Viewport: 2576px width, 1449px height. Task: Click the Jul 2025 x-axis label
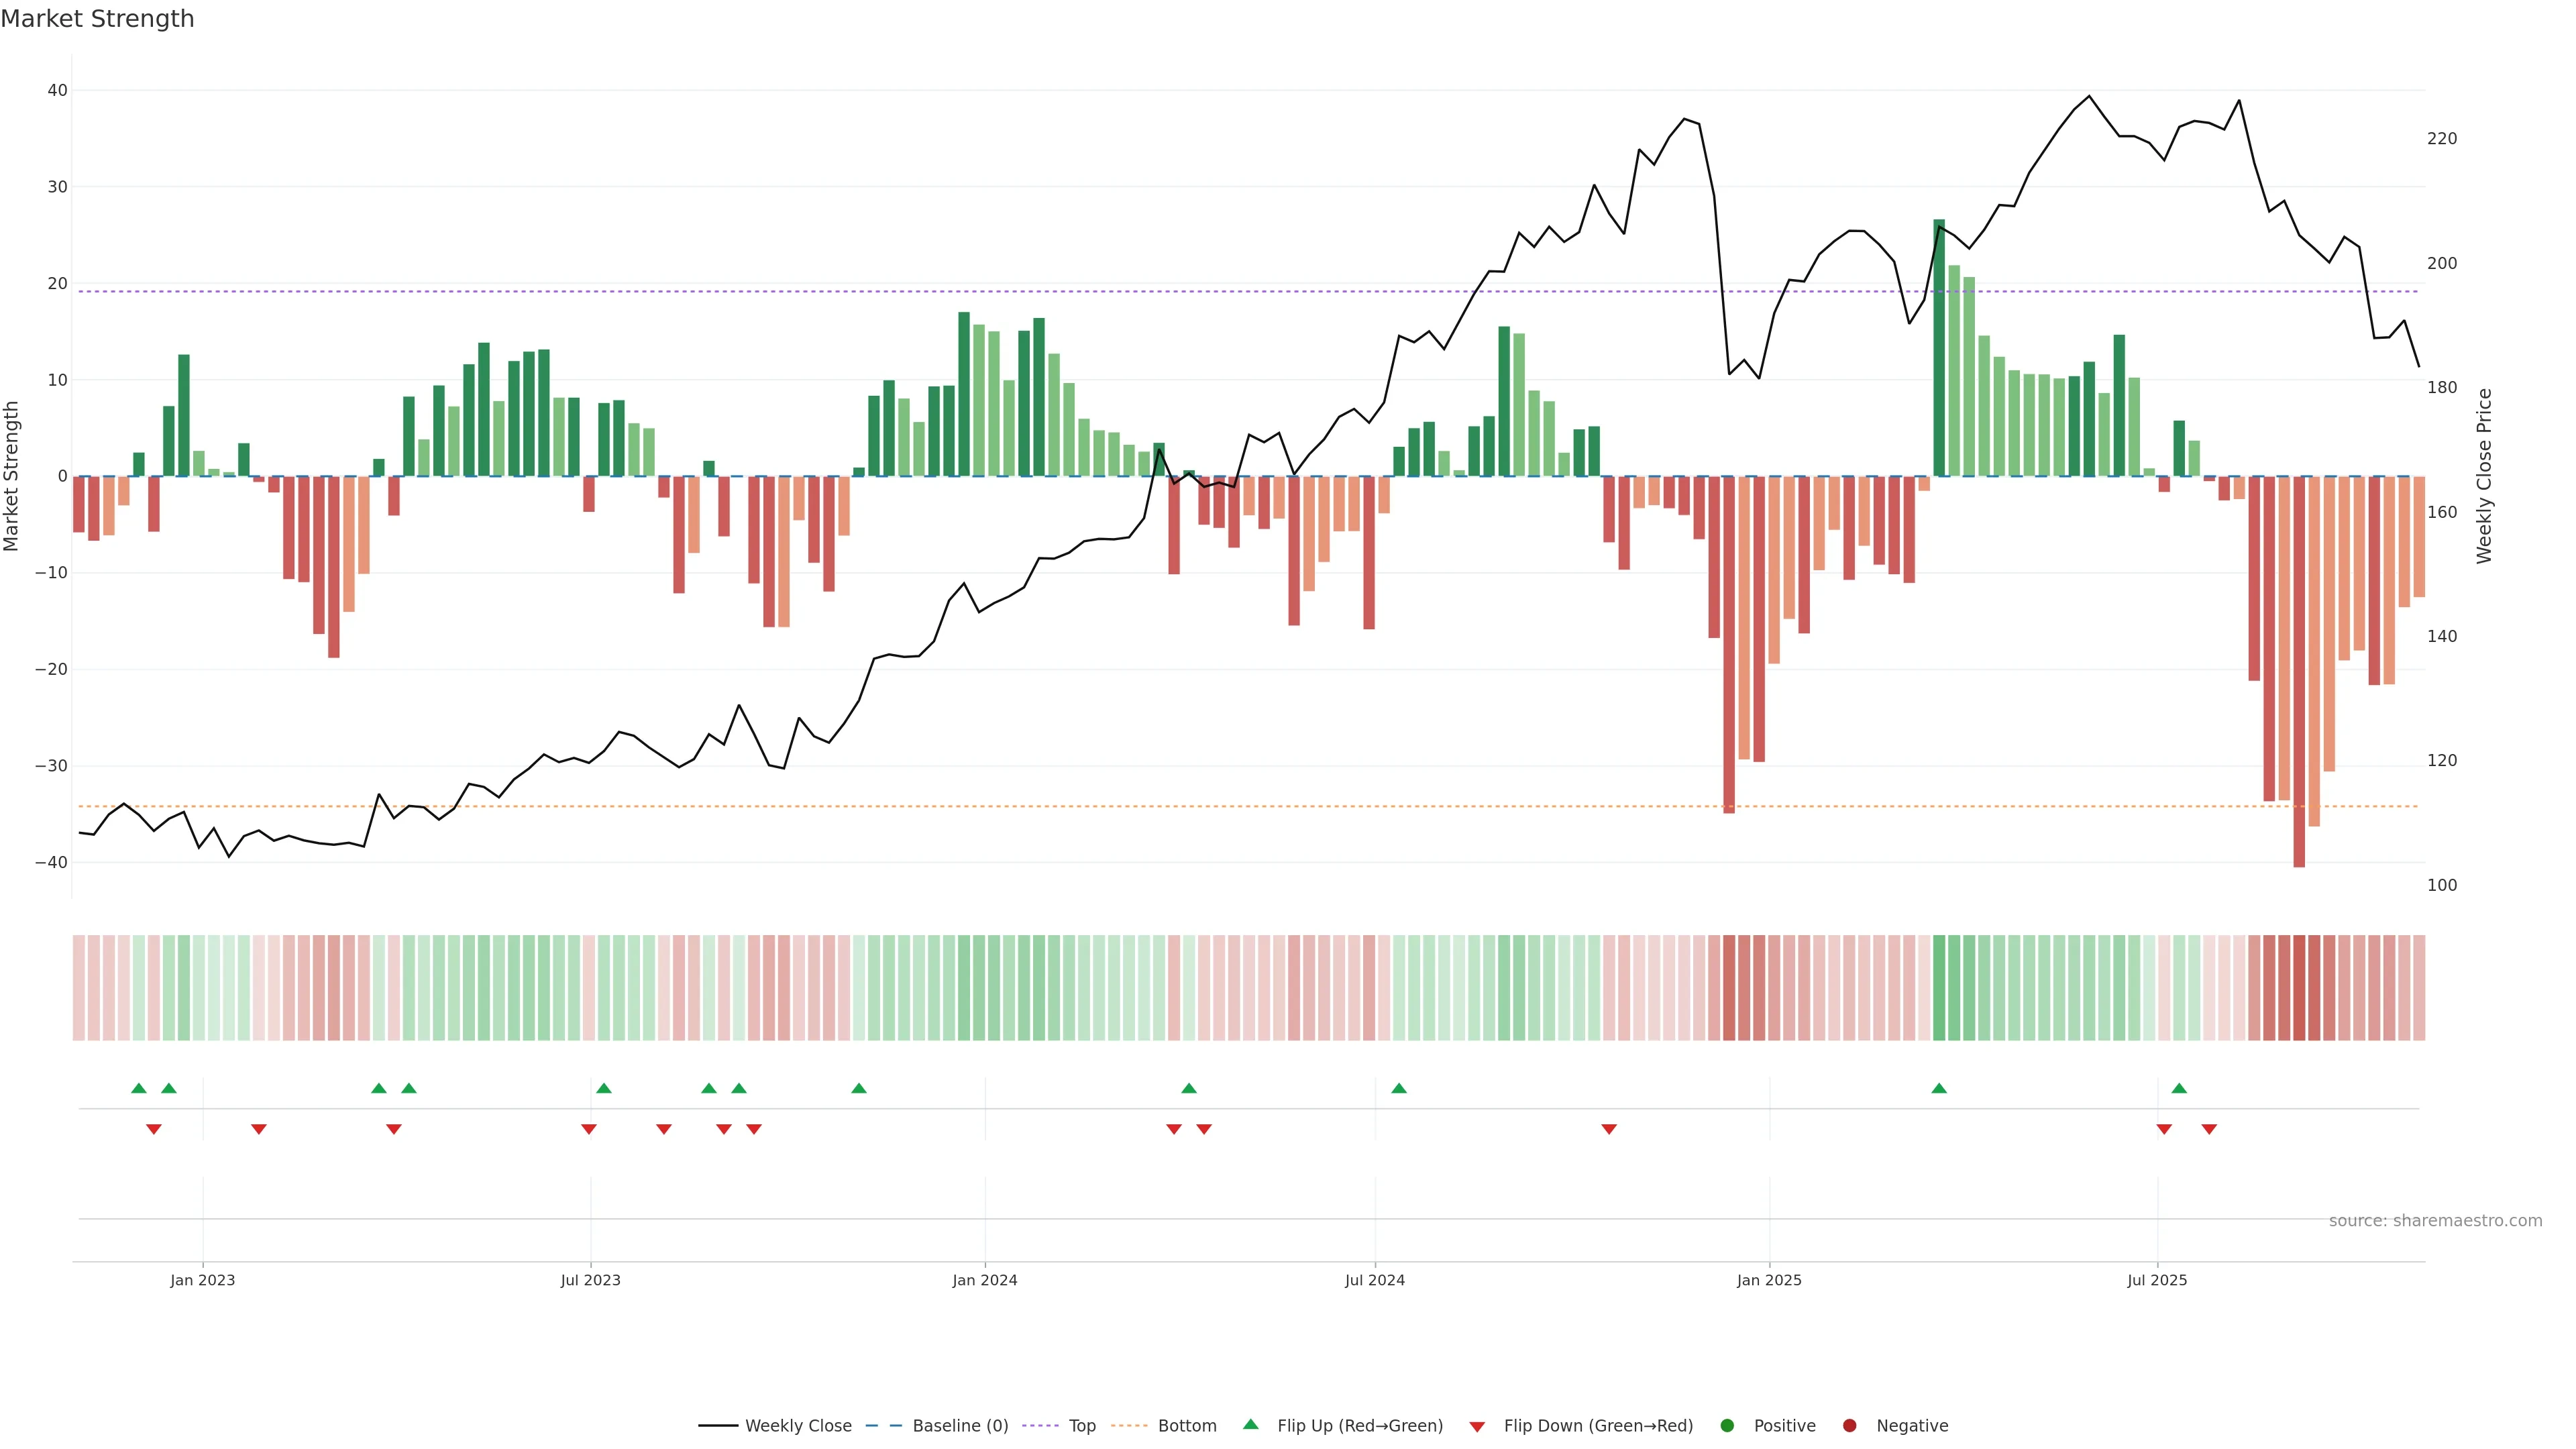2157,1280
